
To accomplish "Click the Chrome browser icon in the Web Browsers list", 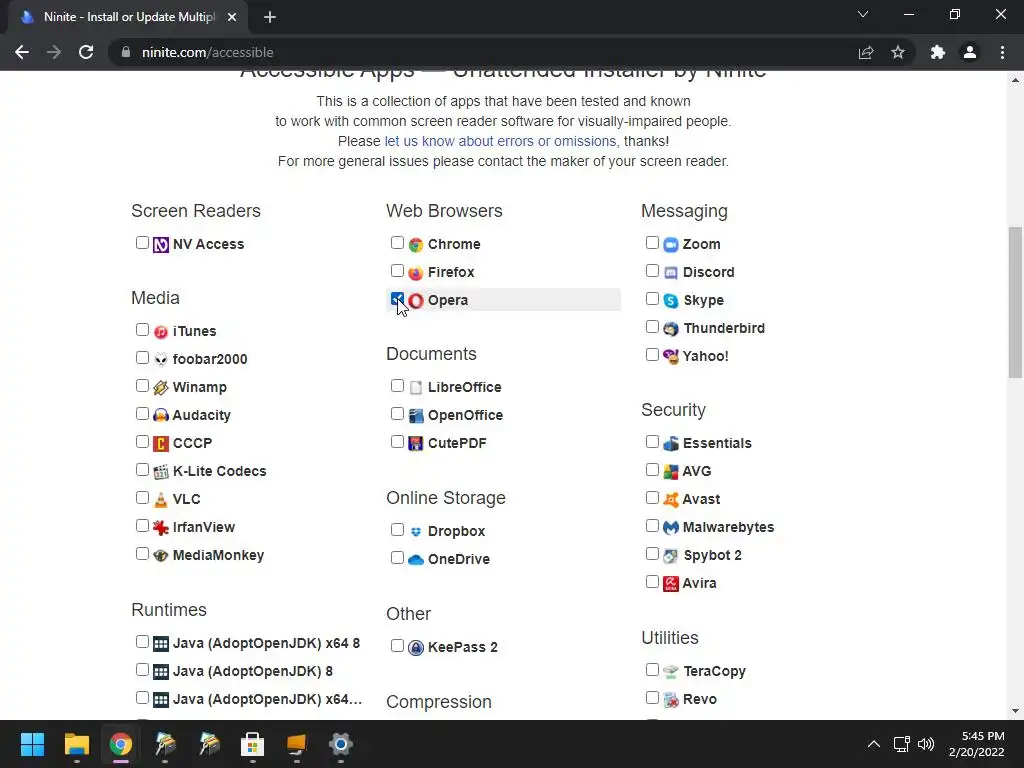I will click(x=416, y=245).
